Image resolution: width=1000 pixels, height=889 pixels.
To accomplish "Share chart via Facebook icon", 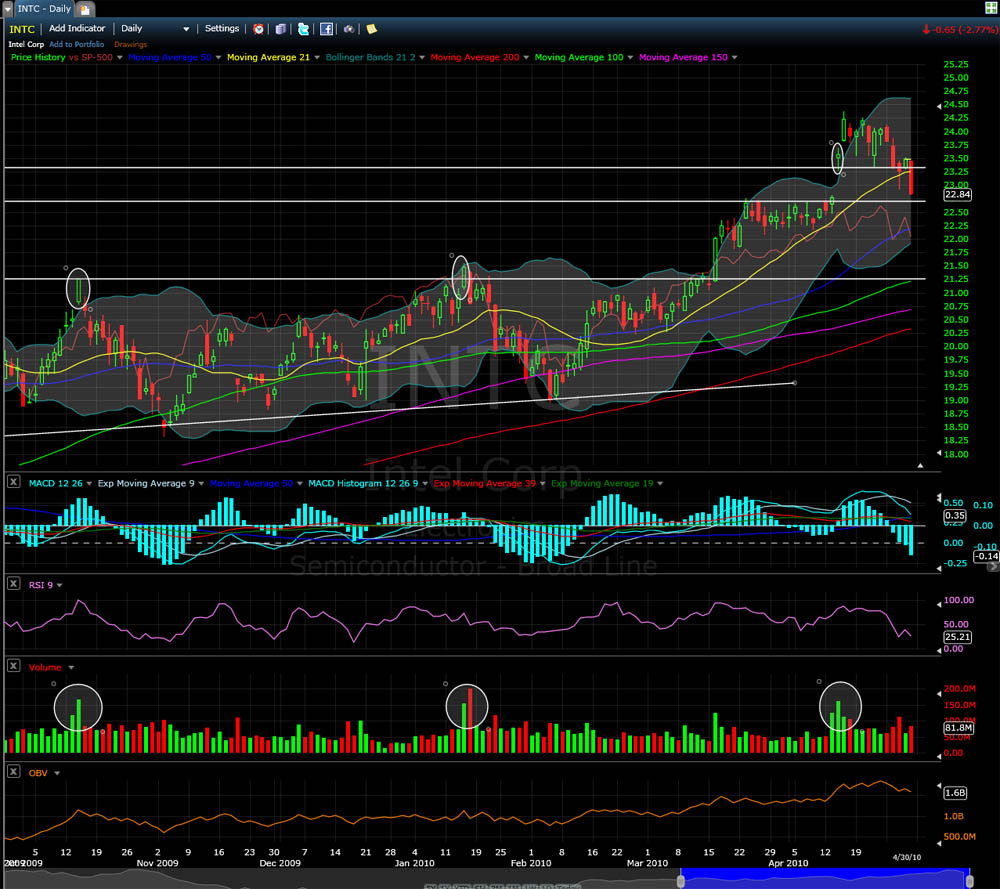I will pyautogui.click(x=326, y=29).
